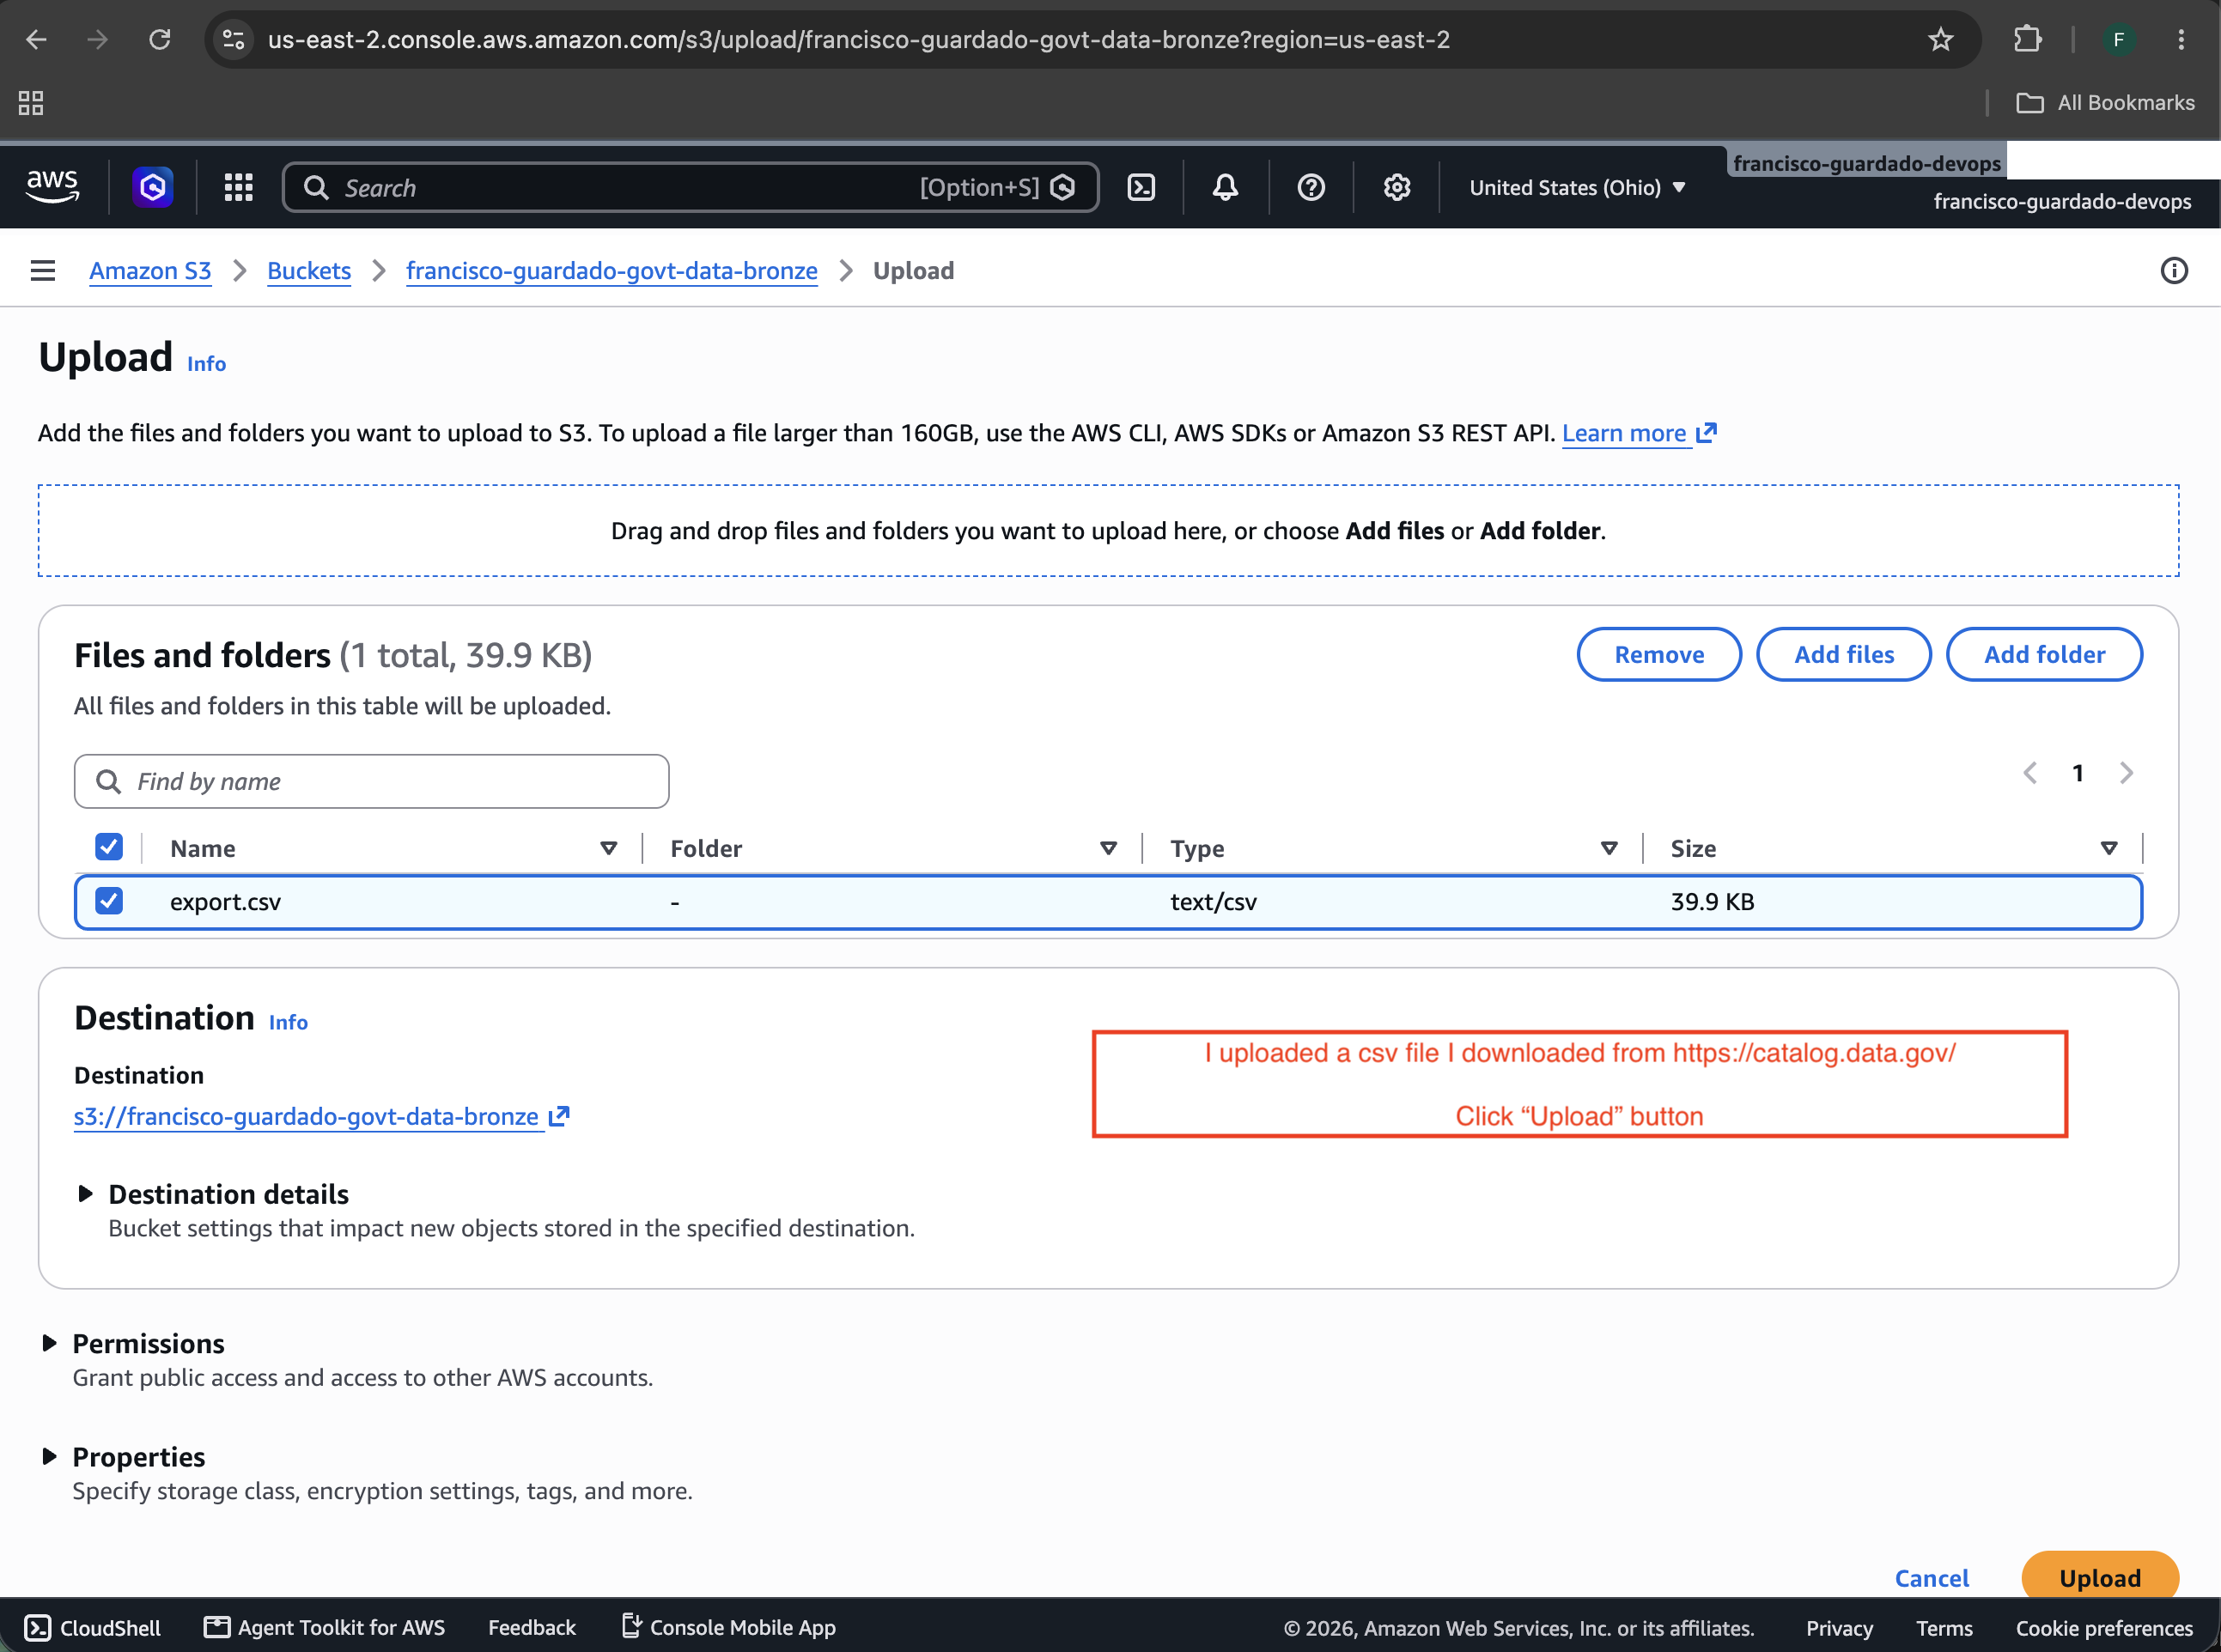Cancel the upload

pos(1931,1578)
